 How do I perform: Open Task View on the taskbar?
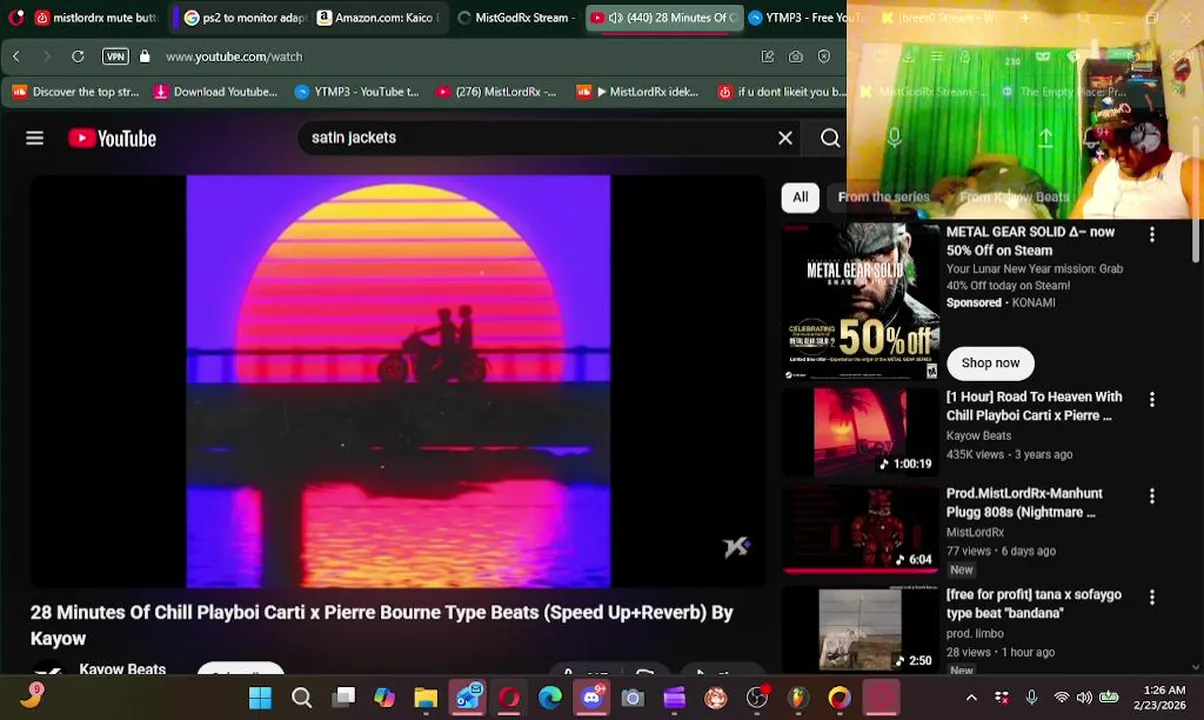tap(344, 697)
